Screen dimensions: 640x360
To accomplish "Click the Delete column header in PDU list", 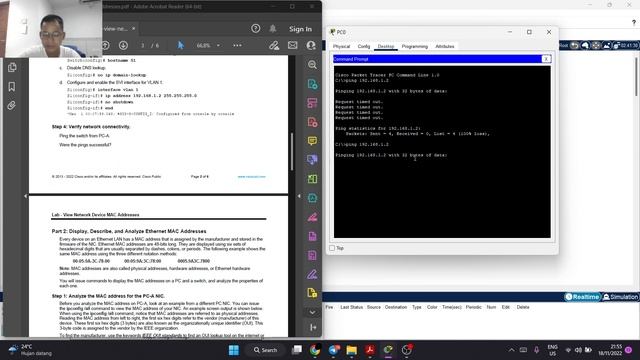I will [523, 307].
